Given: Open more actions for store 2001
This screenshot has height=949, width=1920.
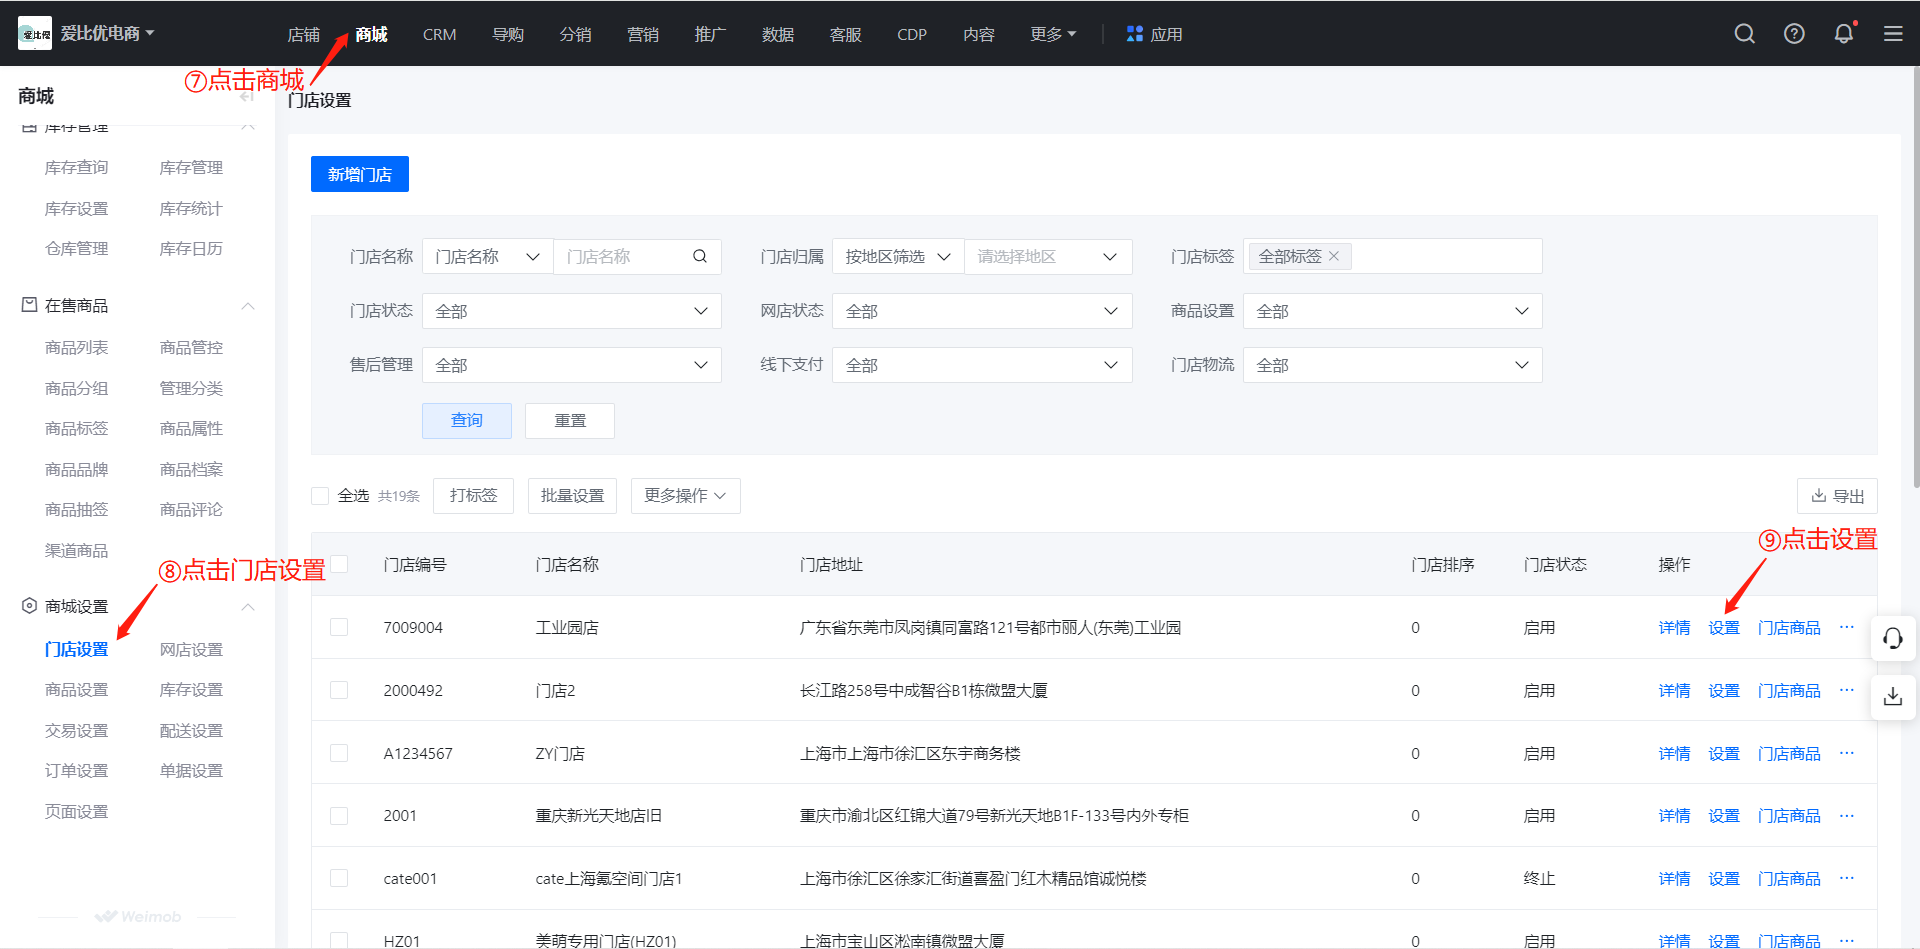Looking at the screenshot, I should click(x=1846, y=815).
